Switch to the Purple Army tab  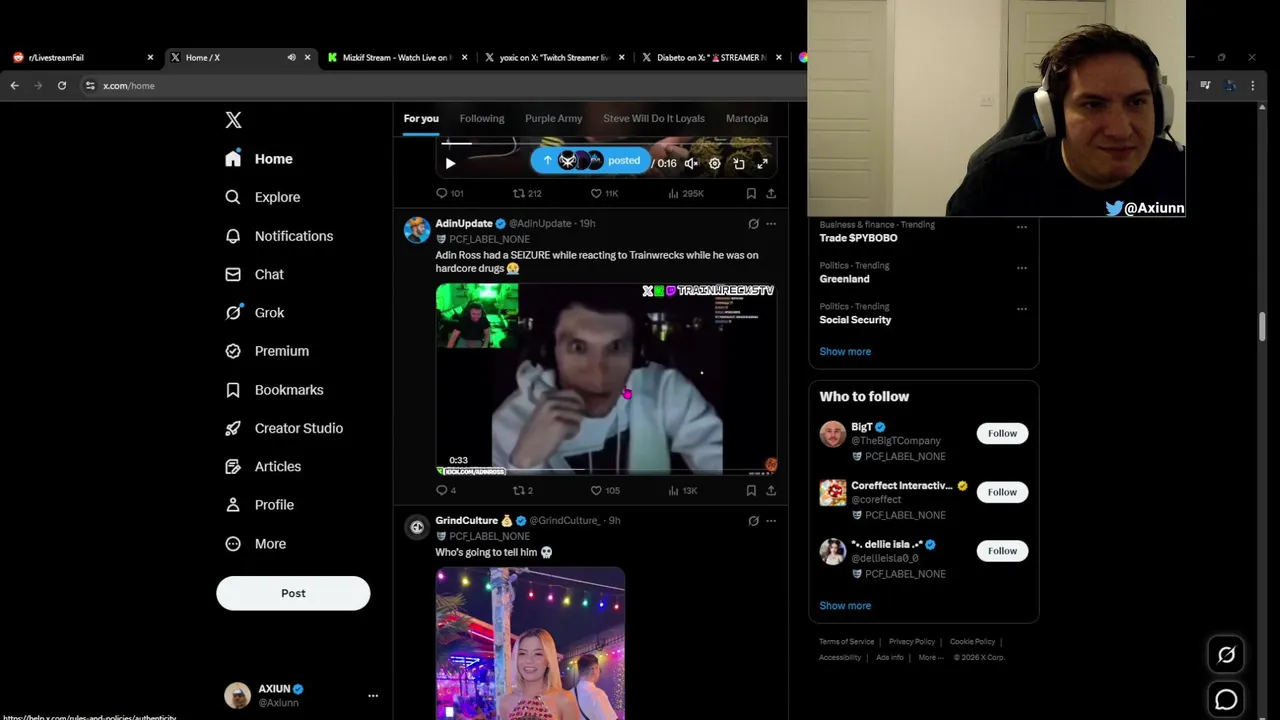pyautogui.click(x=553, y=118)
